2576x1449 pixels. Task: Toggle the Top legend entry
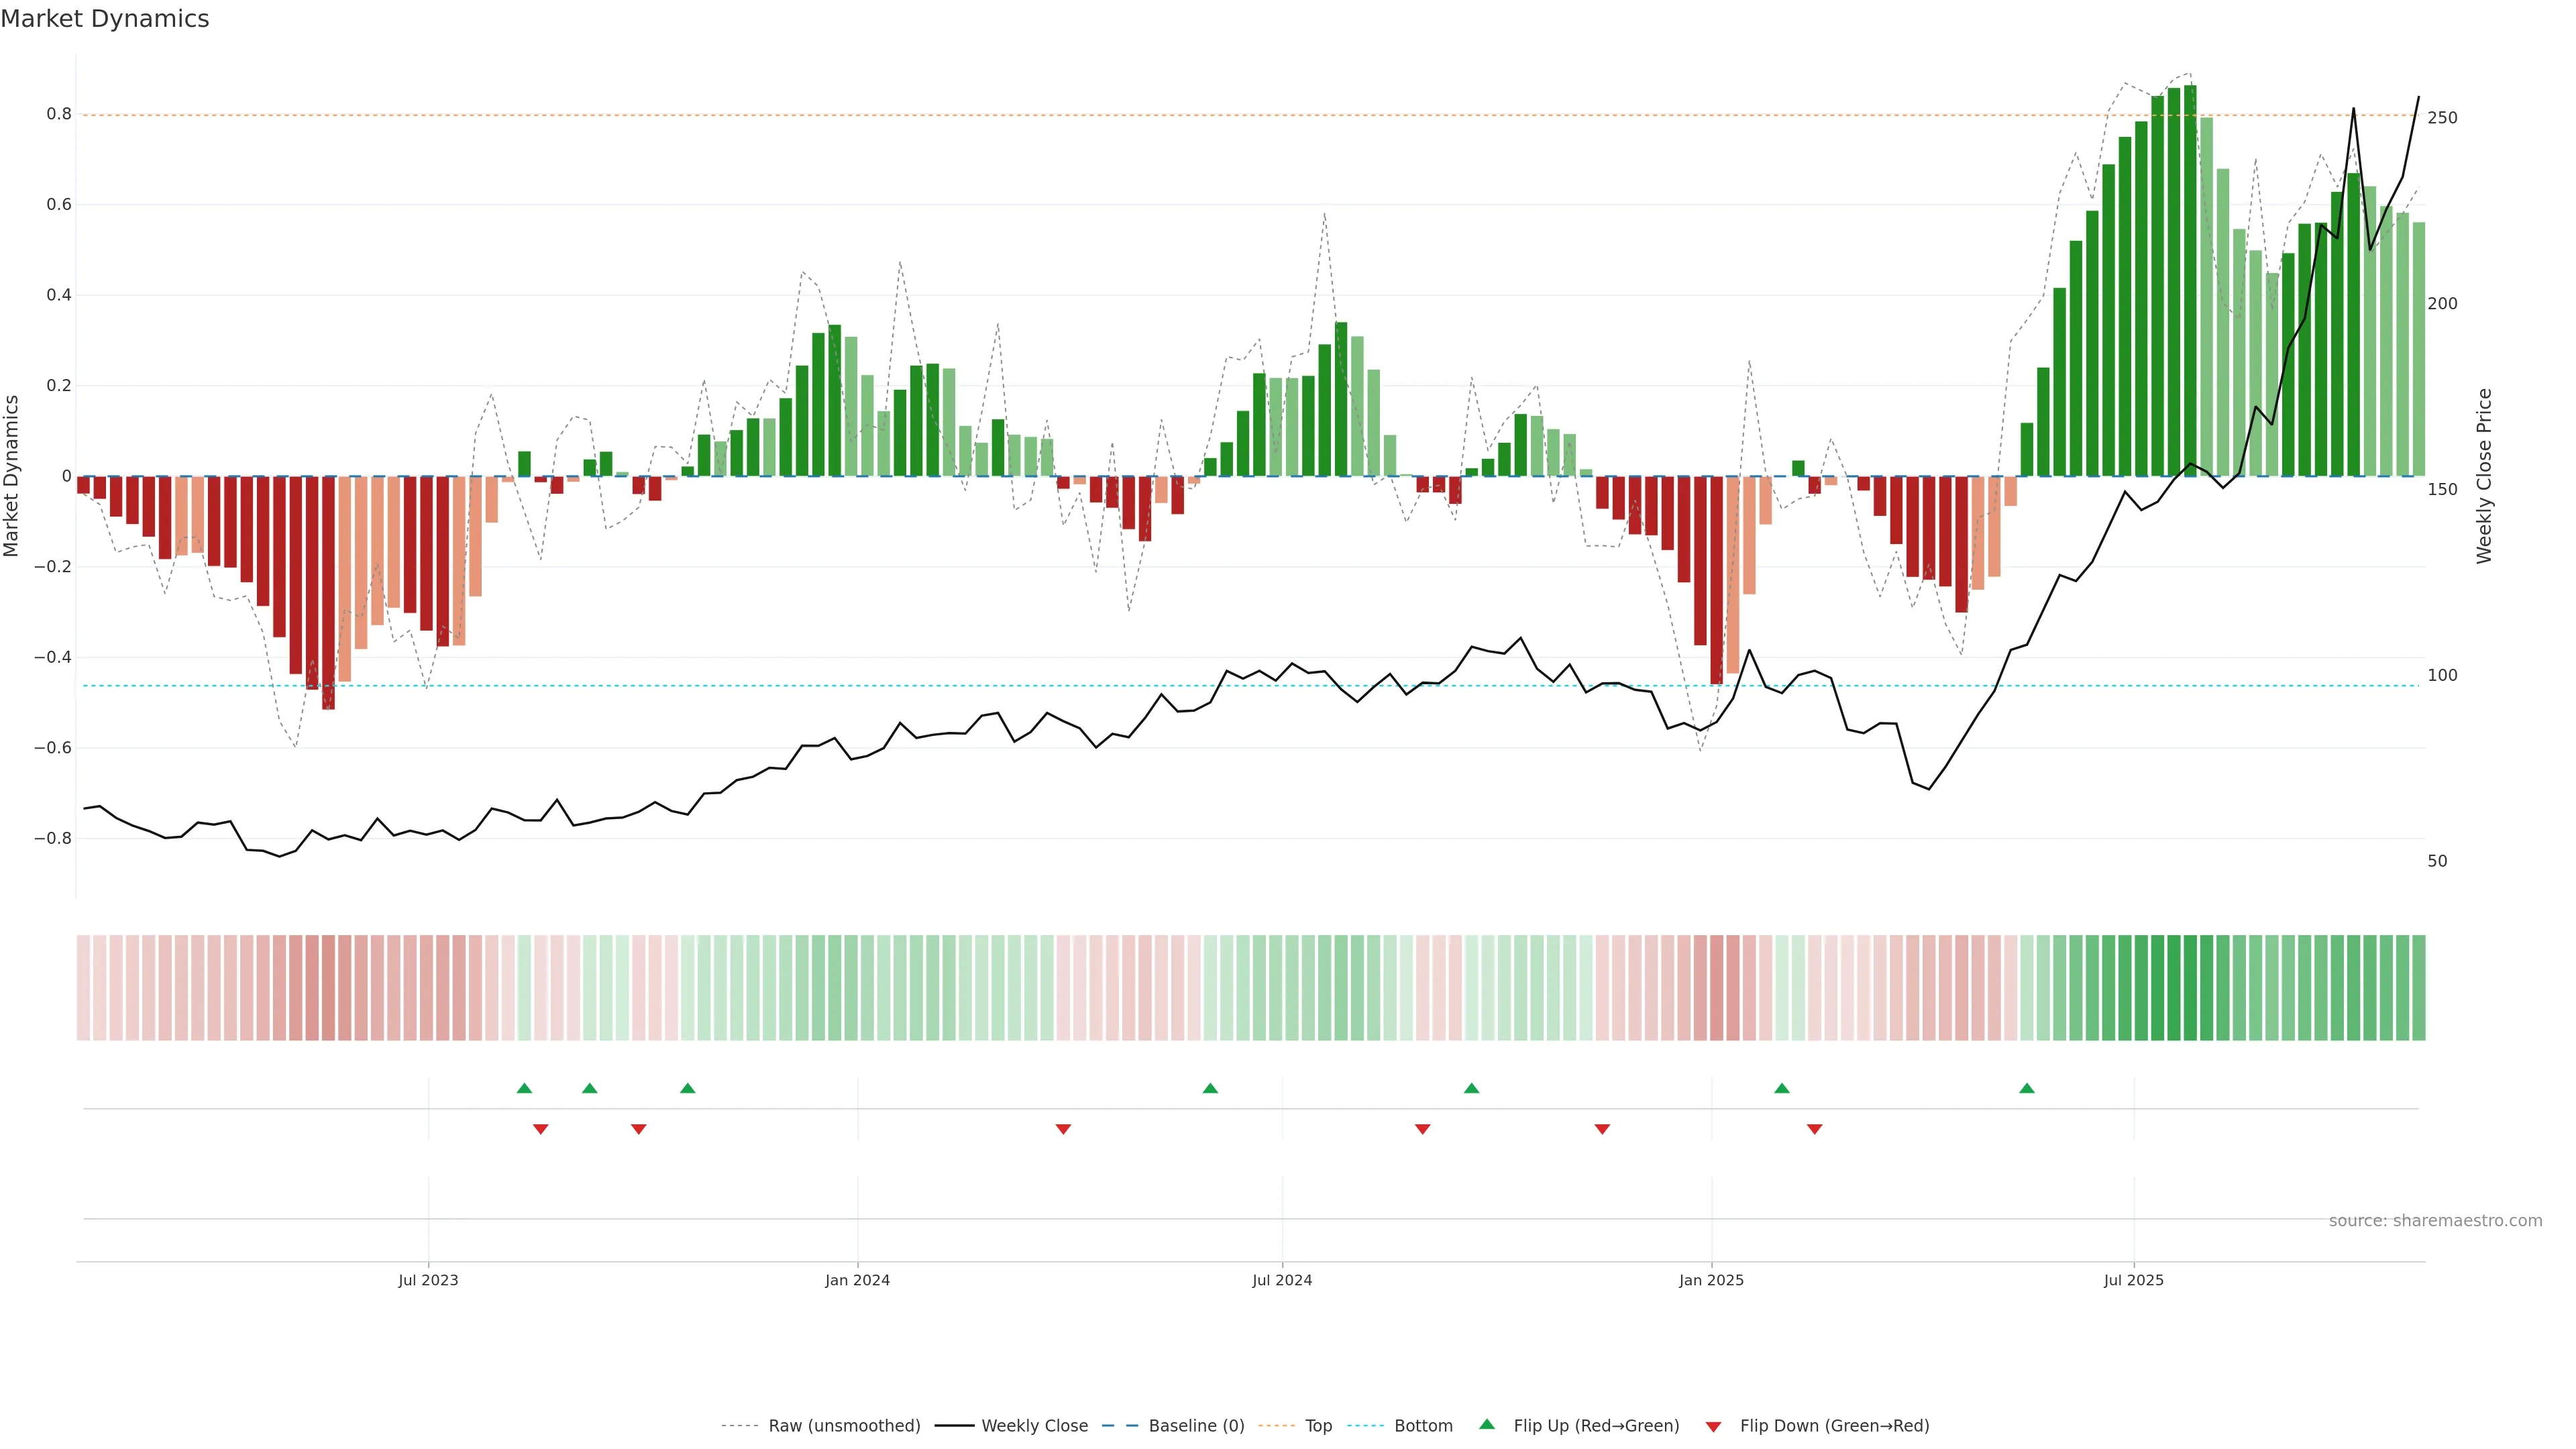tap(1318, 1426)
